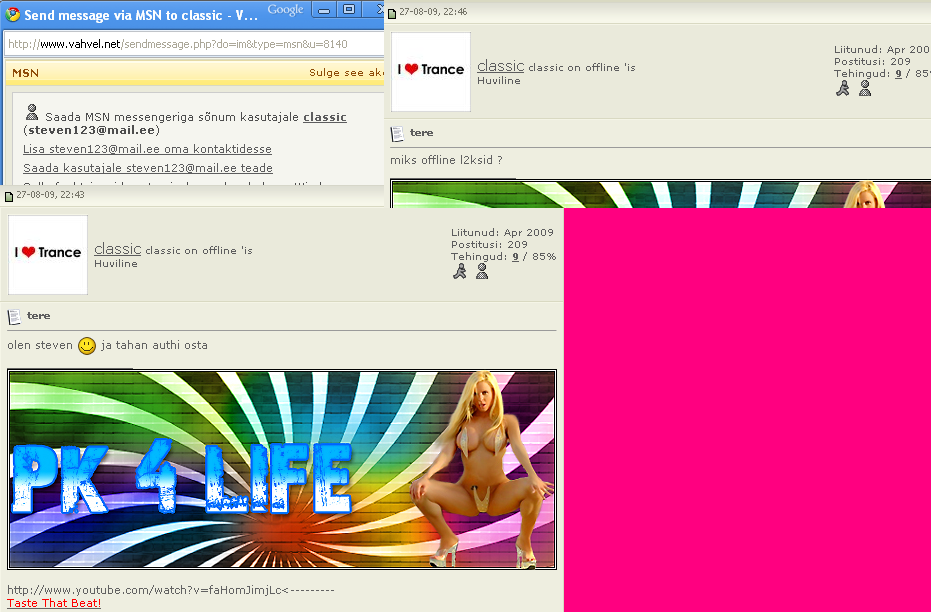Click the document icon beside 'tere' in the 22:46 post

pos(398,133)
